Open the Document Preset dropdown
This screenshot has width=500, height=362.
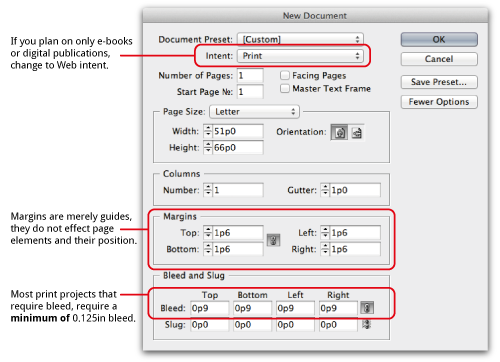point(300,39)
